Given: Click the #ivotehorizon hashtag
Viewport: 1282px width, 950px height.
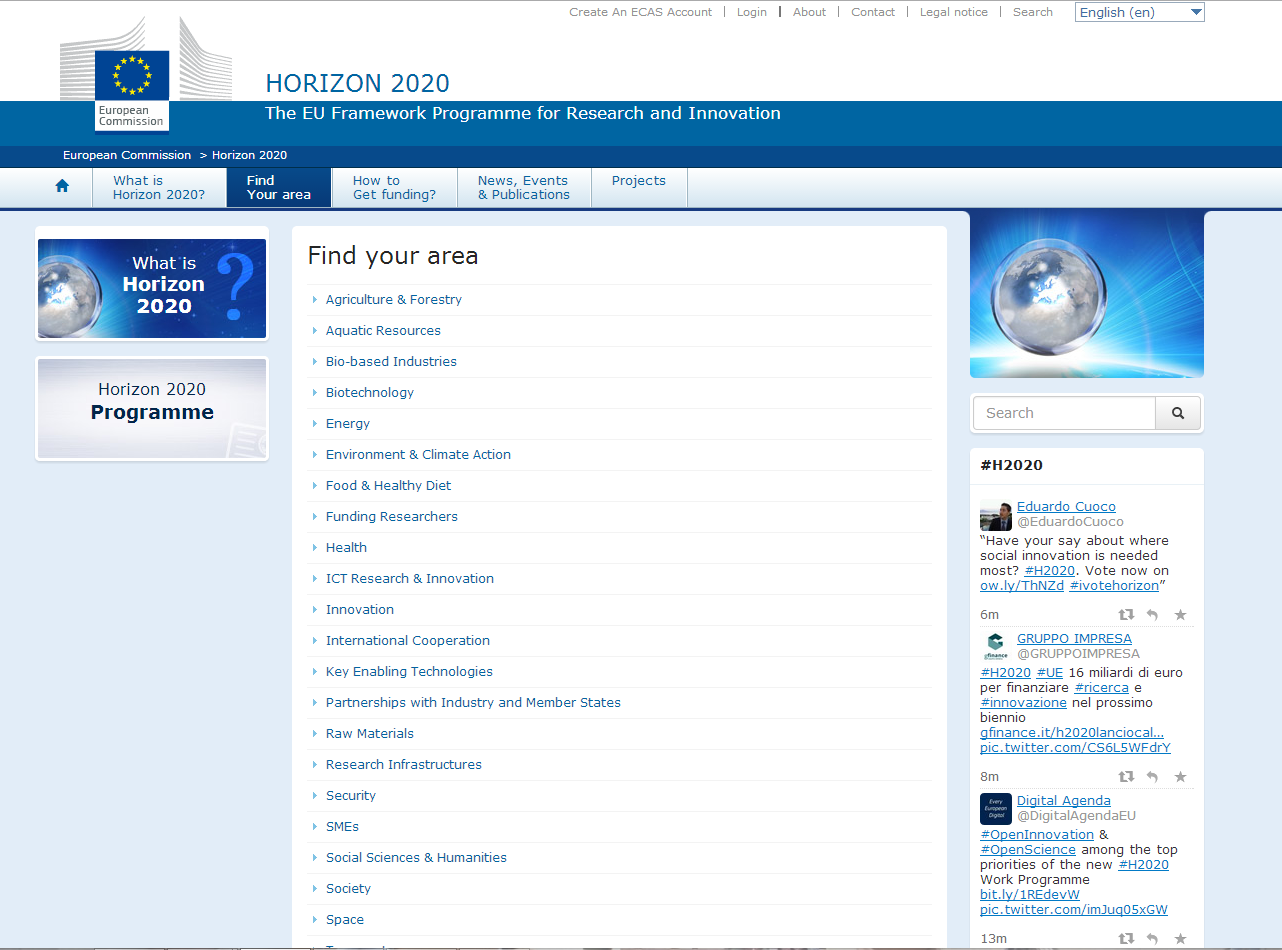Looking at the screenshot, I should pos(1114,586).
